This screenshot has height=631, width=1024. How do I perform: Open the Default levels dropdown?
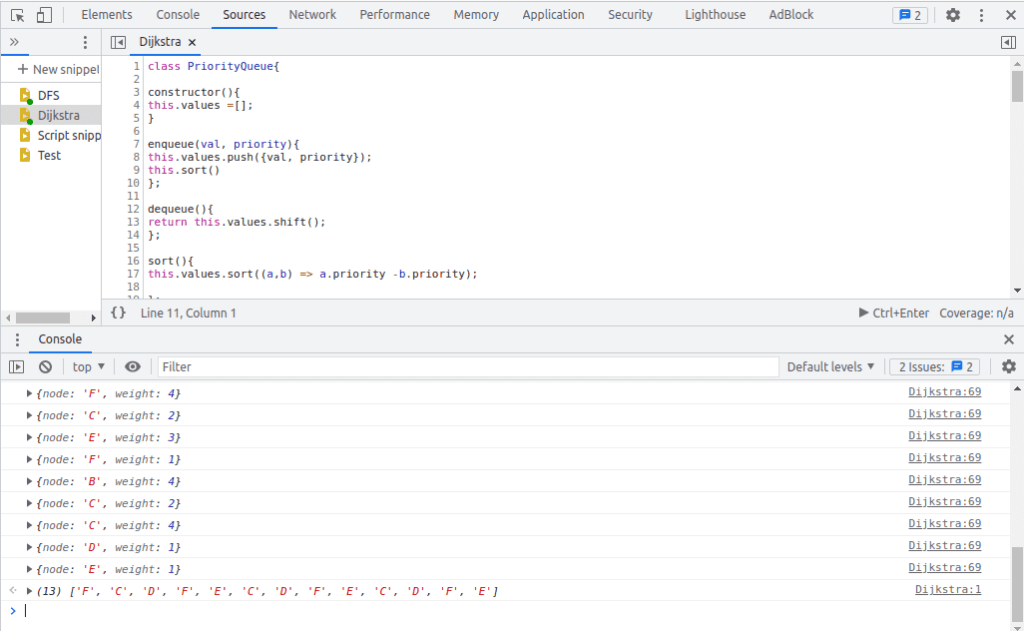click(x=830, y=366)
